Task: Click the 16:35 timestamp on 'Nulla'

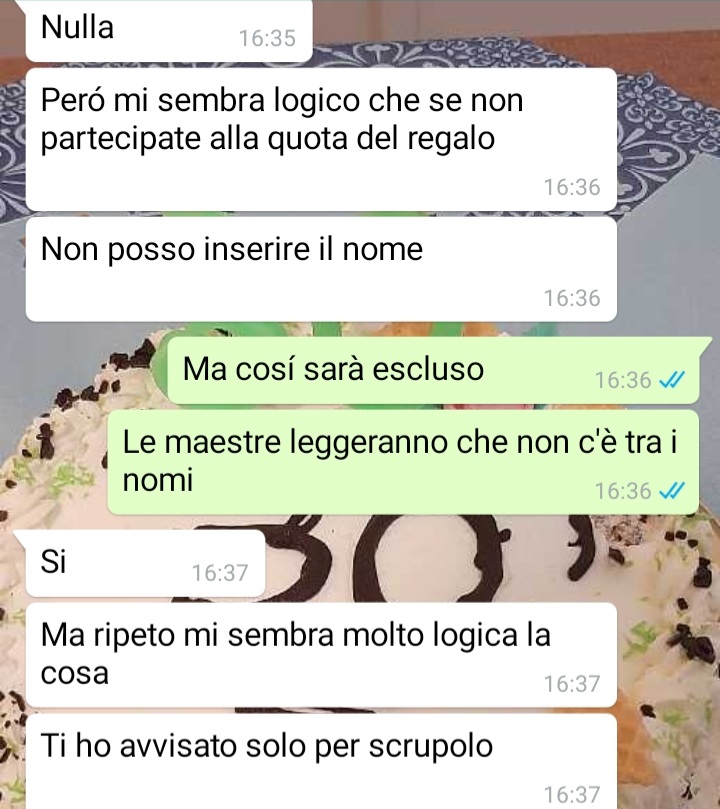Action: [267, 38]
